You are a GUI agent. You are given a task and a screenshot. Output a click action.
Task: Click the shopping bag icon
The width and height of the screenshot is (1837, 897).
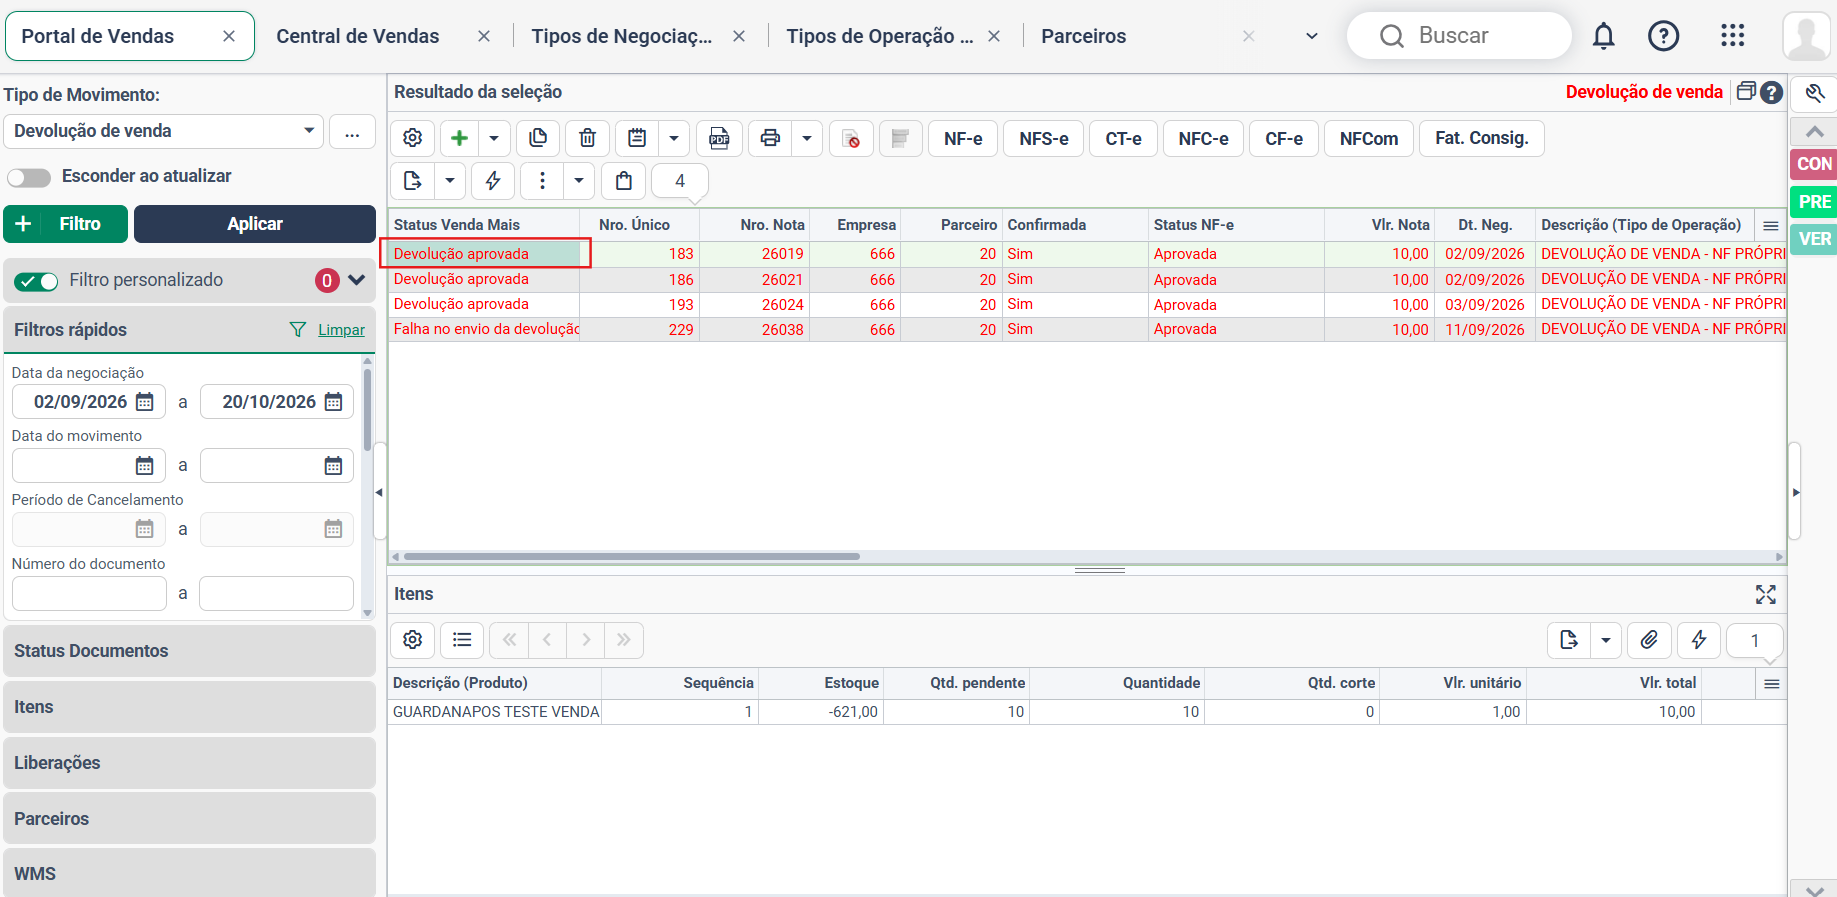[x=624, y=181]
